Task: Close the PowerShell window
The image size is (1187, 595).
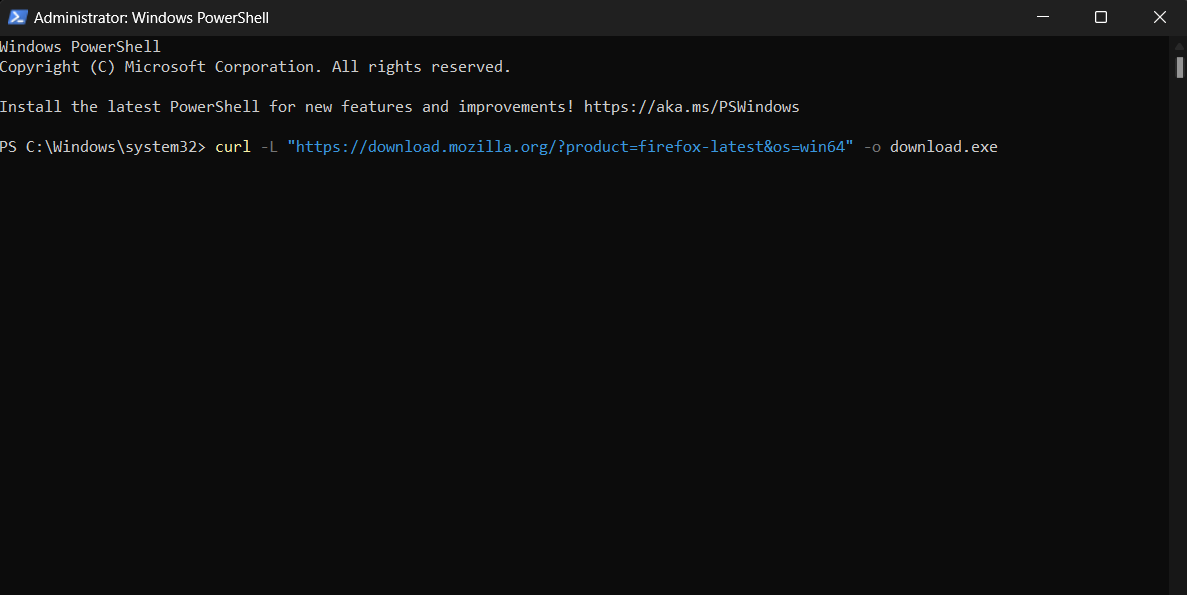Action: 1159,17
